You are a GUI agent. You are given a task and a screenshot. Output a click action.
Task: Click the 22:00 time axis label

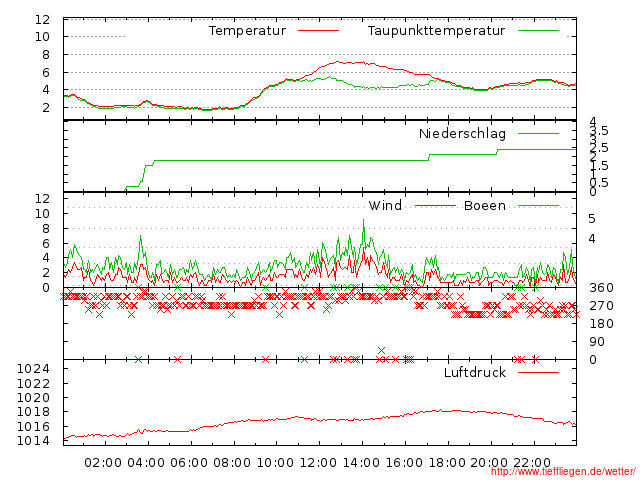click(532, 463)
